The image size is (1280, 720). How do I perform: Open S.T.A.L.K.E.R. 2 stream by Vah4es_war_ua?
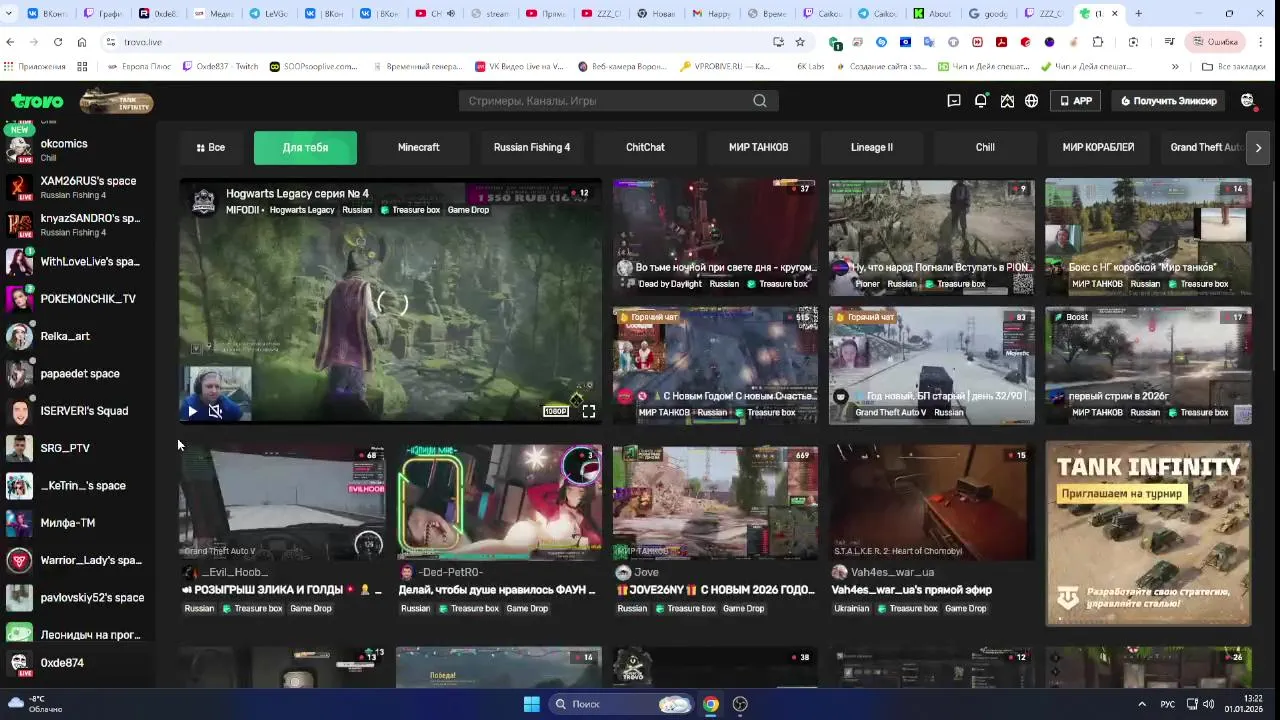click(x=931, y=502)
